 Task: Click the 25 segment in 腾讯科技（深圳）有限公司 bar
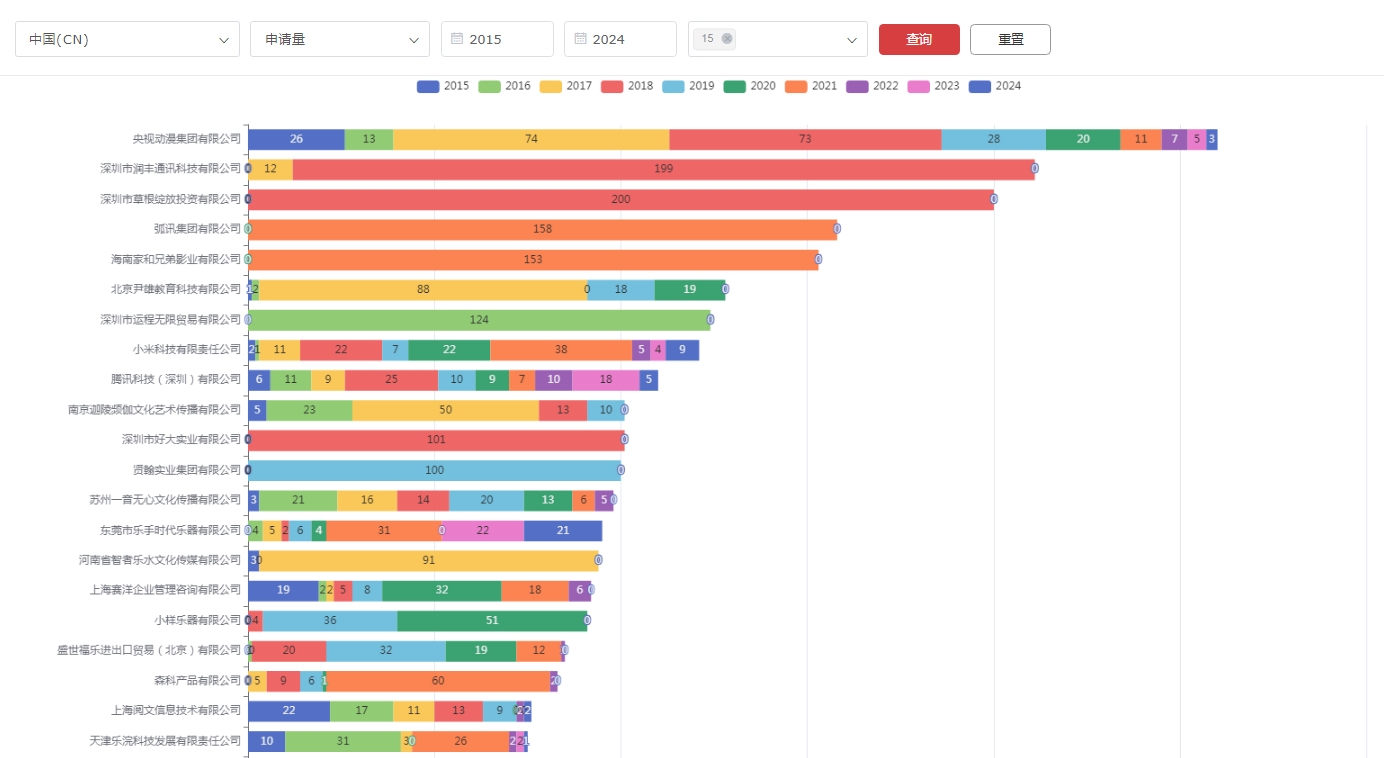(x=391, y=379)
